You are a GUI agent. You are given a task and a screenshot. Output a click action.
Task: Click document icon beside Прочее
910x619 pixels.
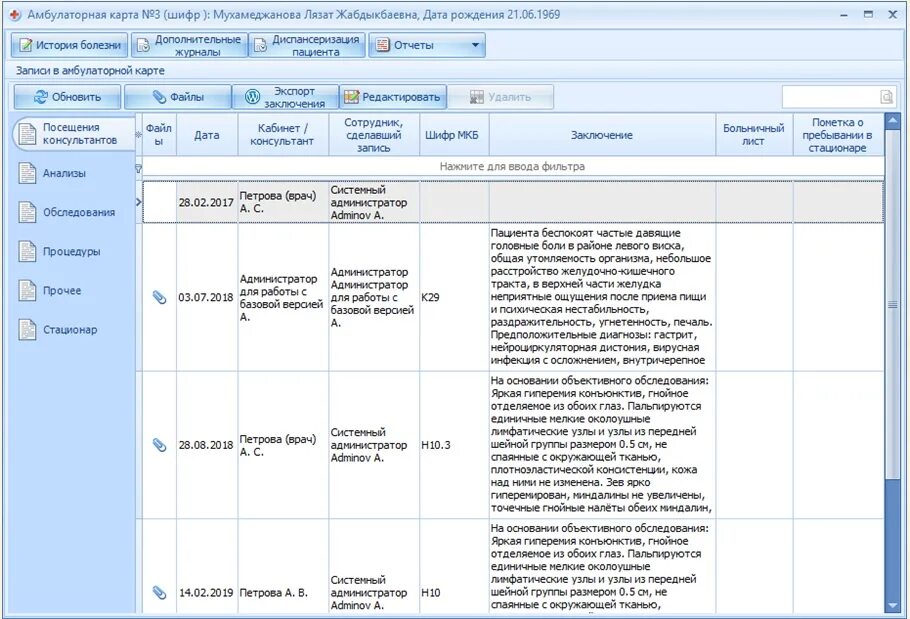pos(27,291)
